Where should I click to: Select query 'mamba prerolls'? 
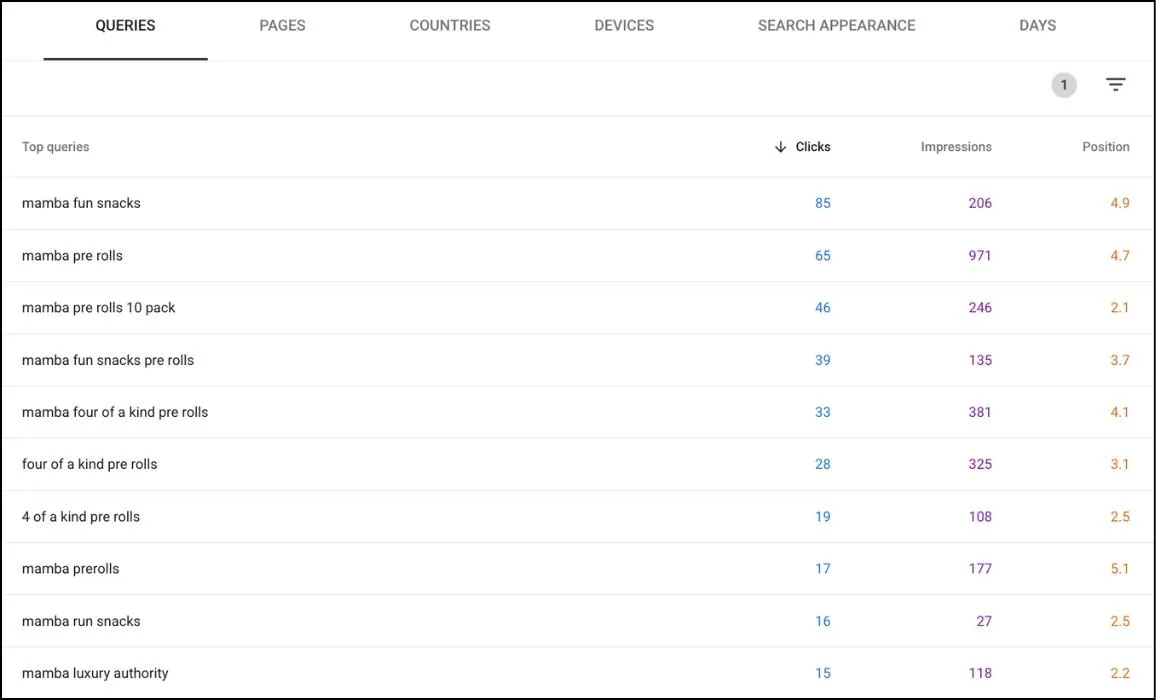tap(70, 569)
